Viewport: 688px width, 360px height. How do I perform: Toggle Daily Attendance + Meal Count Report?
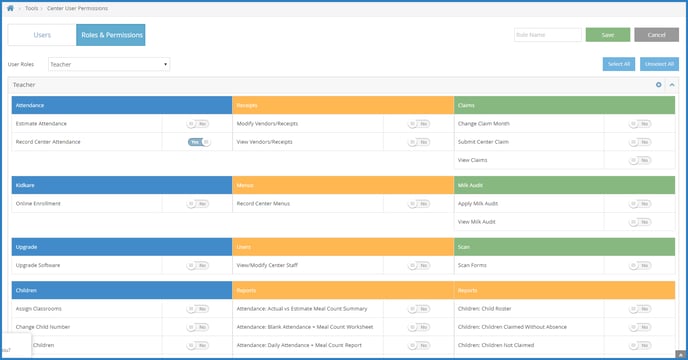click(x=419, y=345)
